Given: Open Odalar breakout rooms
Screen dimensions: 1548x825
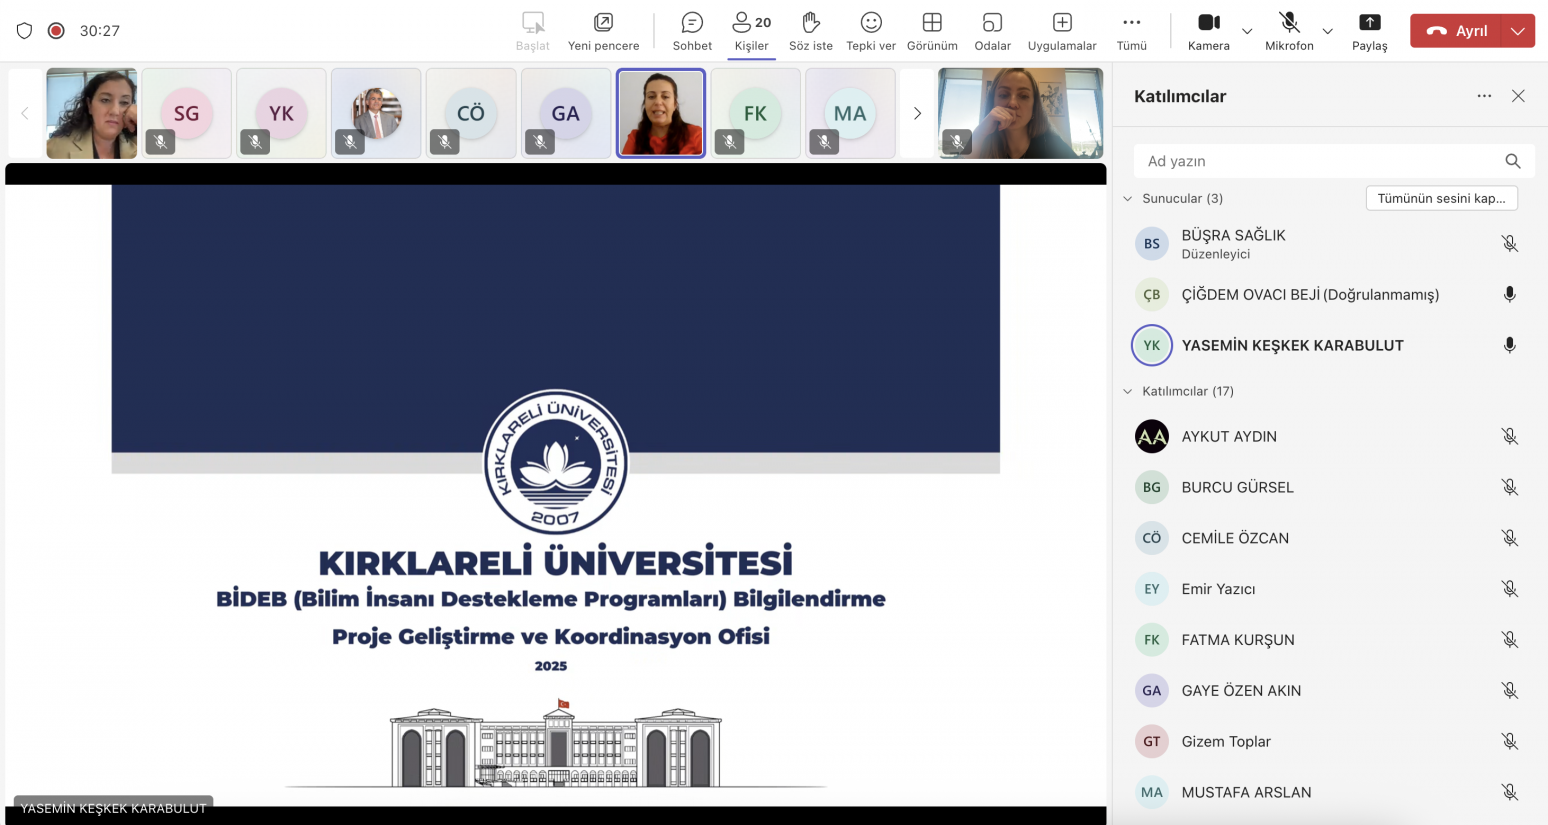Looking at the screenshot, I should point(992,31).
